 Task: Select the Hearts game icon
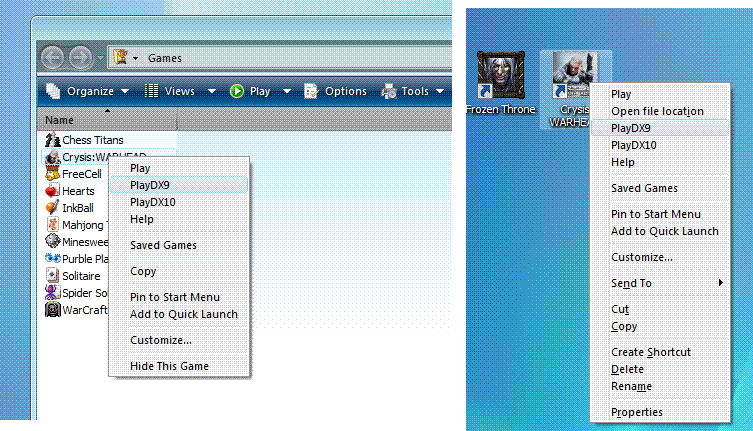tap(52, 191)
